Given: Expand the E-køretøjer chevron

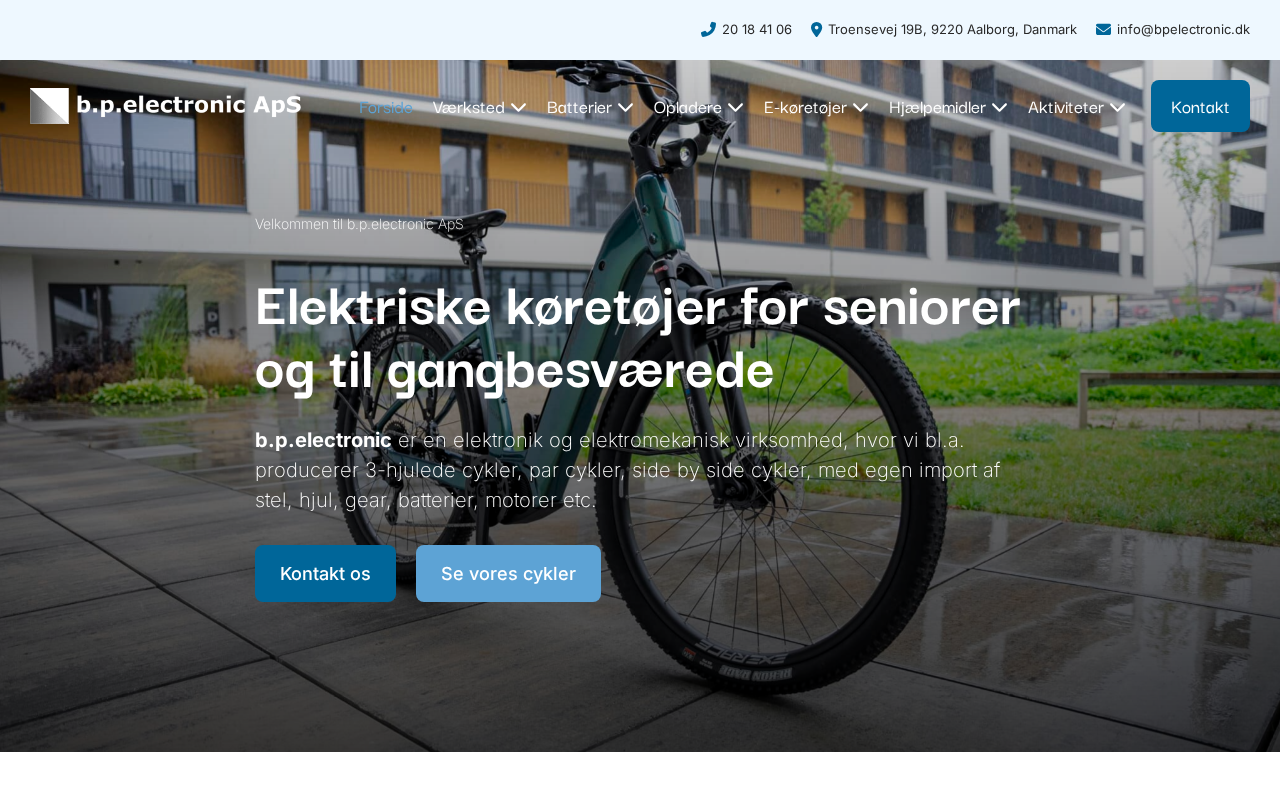Looking at the screenshot, I should point(860,107).
